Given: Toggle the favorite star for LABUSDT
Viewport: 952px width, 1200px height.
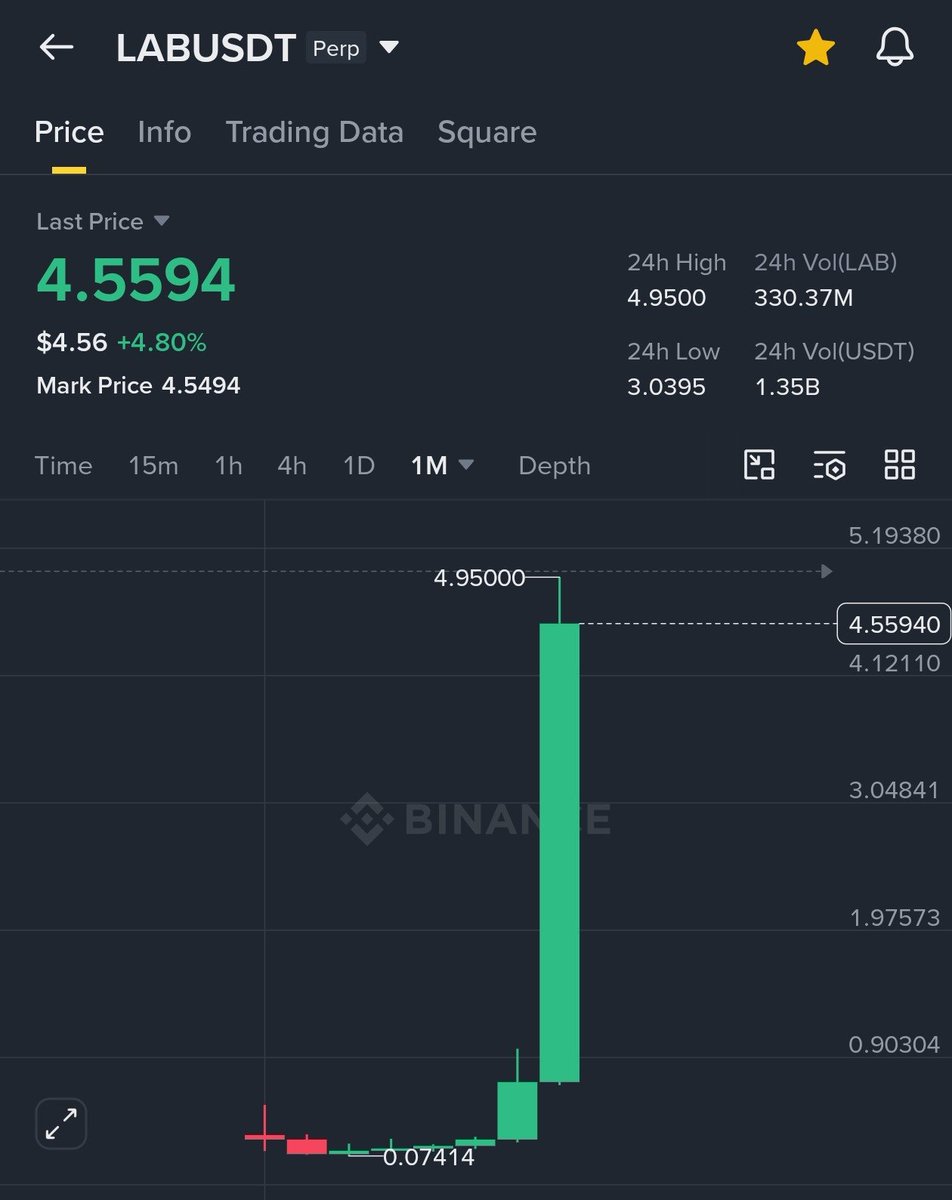Looking at the screenshot, I should pyautogui.click(x=815, y=47).
